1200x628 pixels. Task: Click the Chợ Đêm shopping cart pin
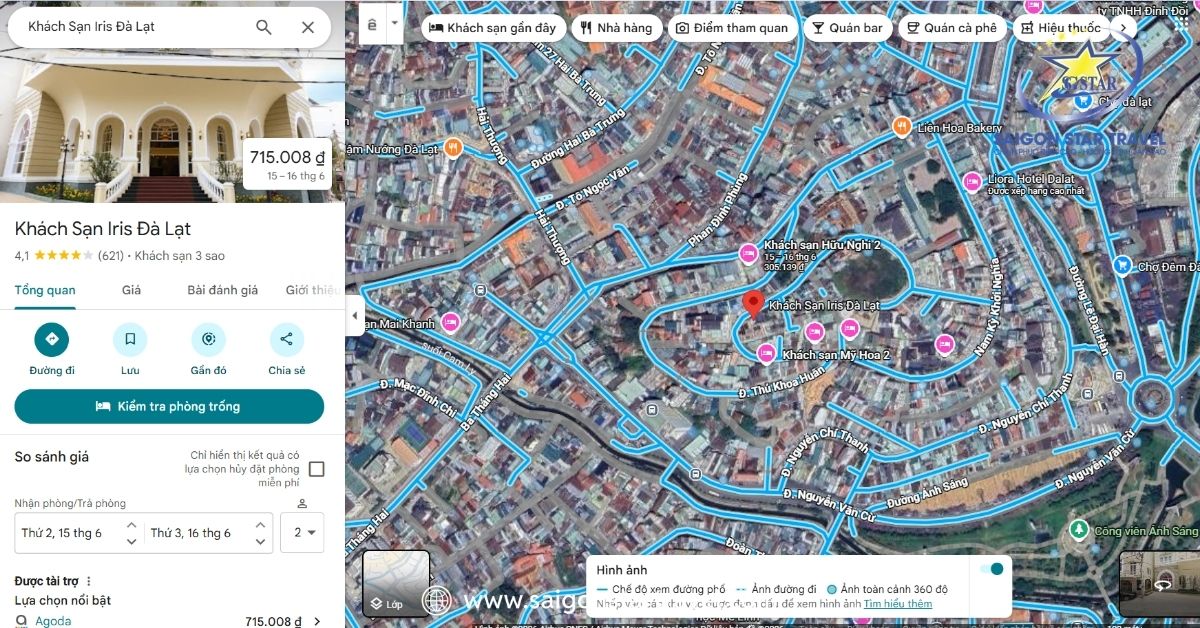tap(1122, 265)
